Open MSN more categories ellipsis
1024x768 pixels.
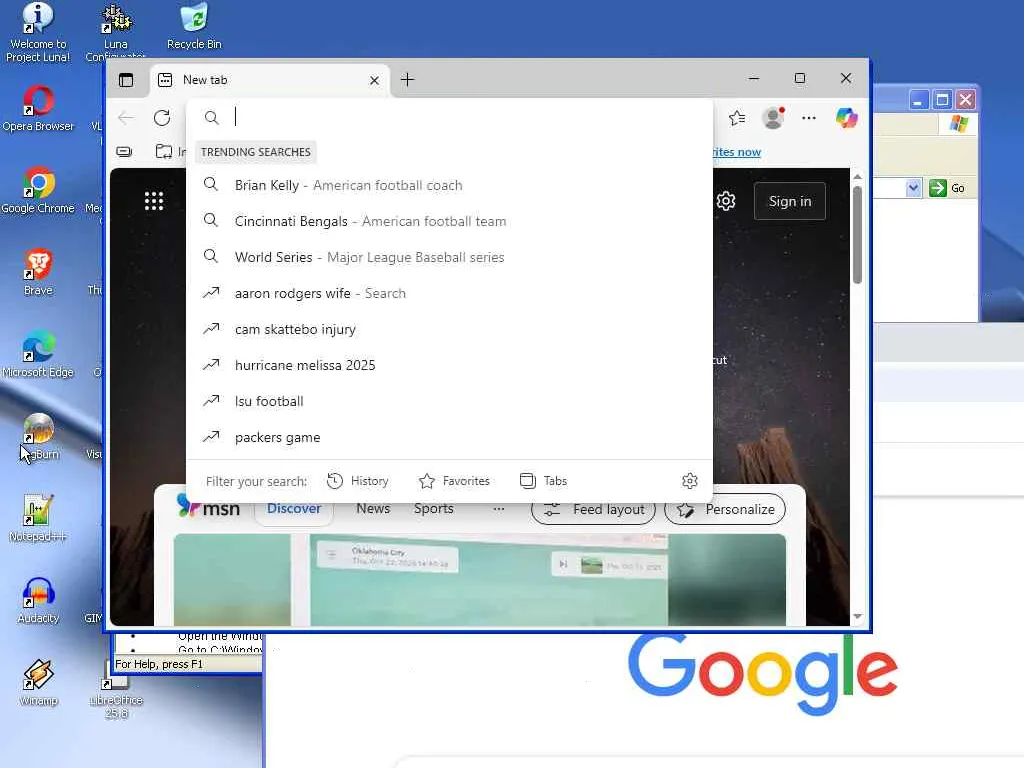[x=498, y=509]
